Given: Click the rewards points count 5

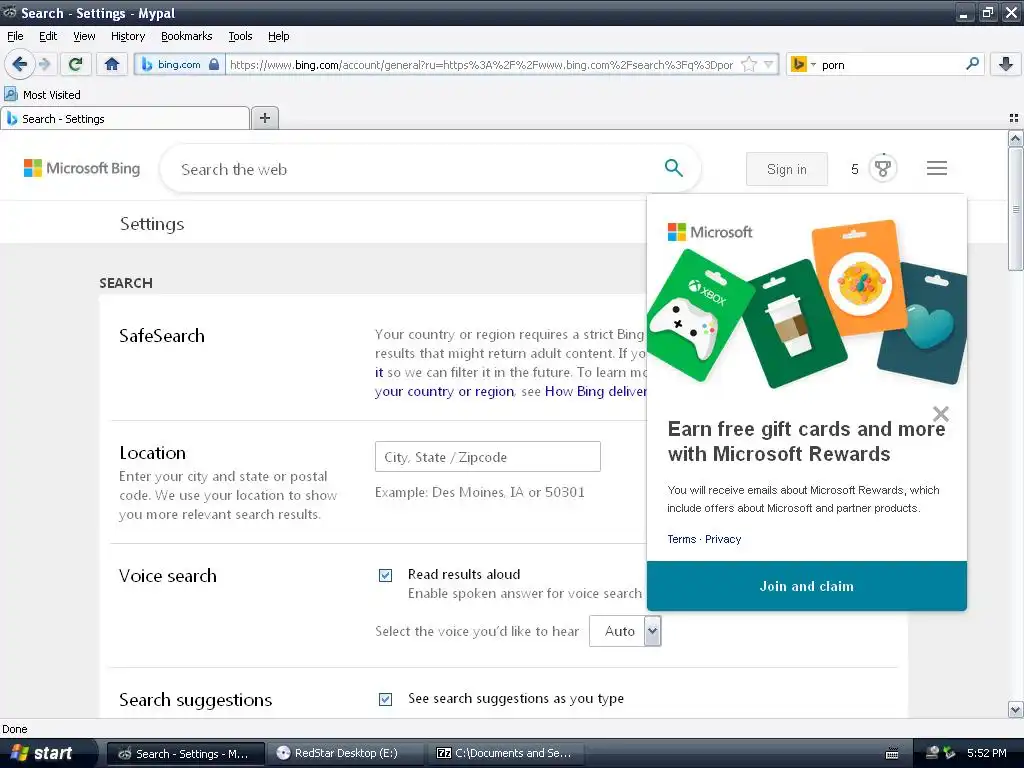Looking at the screenshot, I should click(854, 169).
